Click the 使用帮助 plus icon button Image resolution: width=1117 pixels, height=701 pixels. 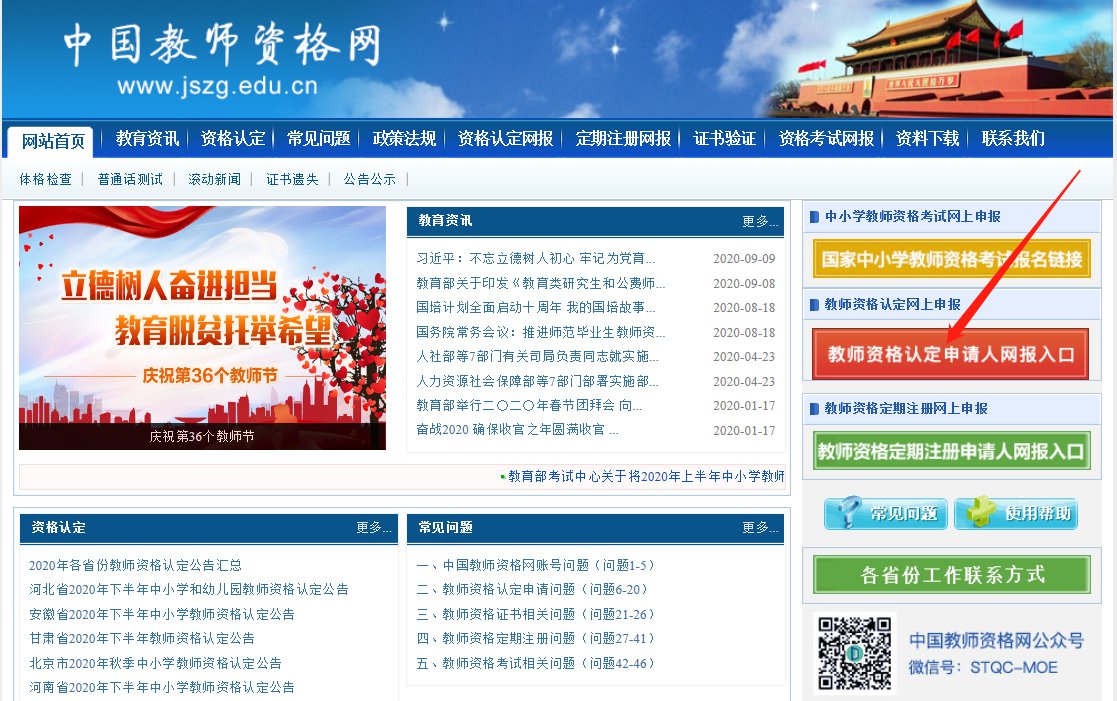click(1015, 514)
